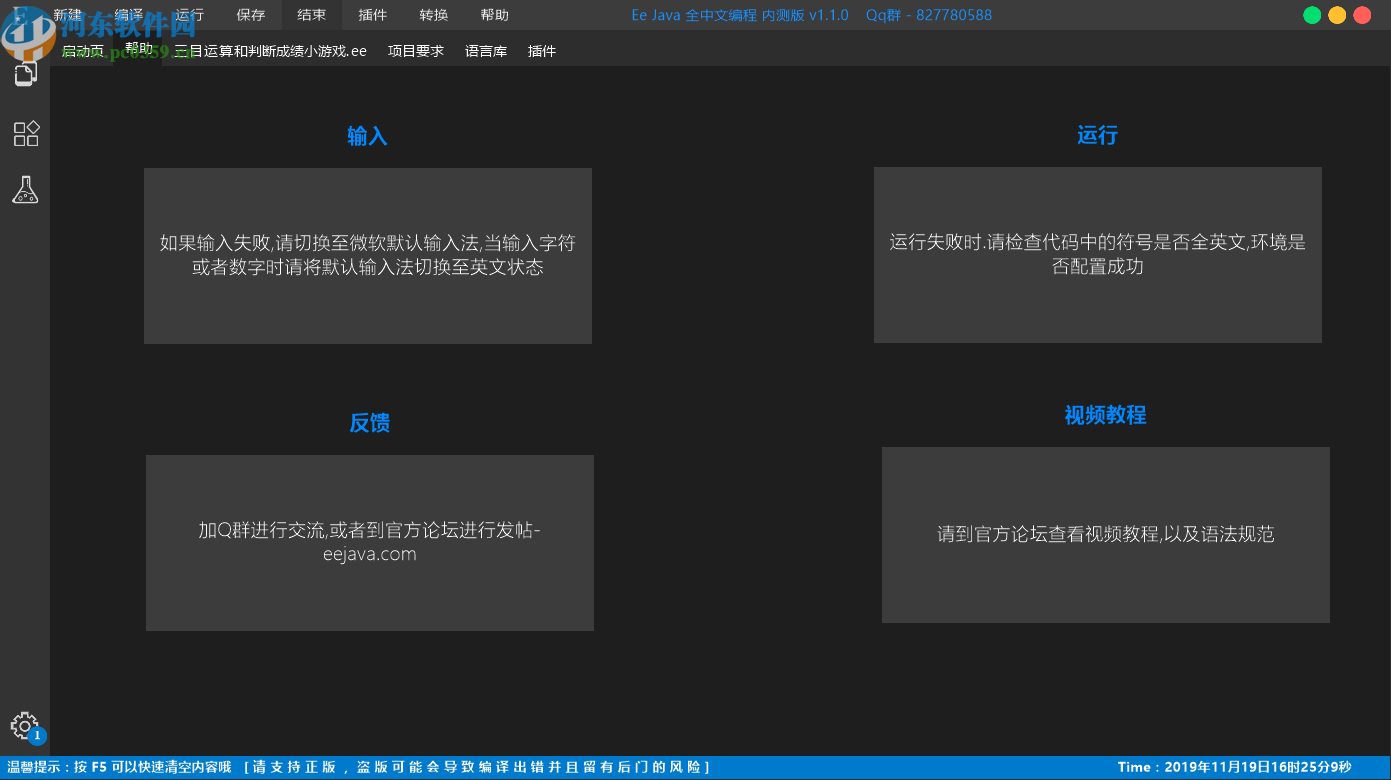1391x780 pixels.
Task: Click the 保存 menu item
Action: [x=249, y=14]
